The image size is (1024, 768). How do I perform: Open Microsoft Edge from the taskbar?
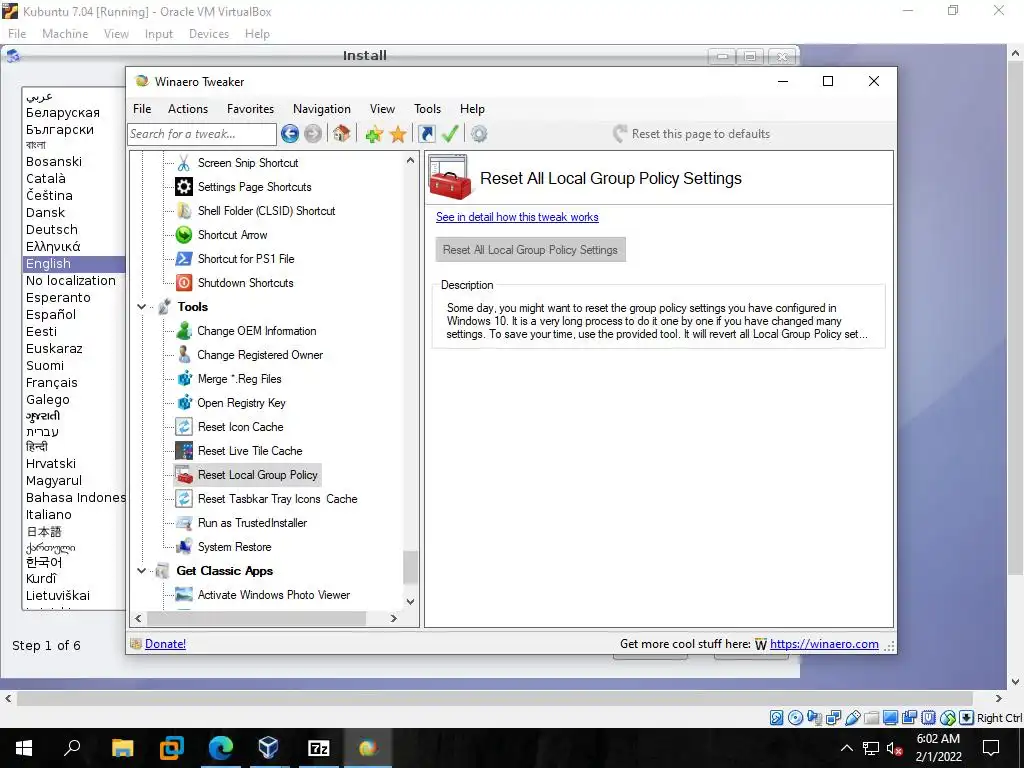tap(221, 748)
